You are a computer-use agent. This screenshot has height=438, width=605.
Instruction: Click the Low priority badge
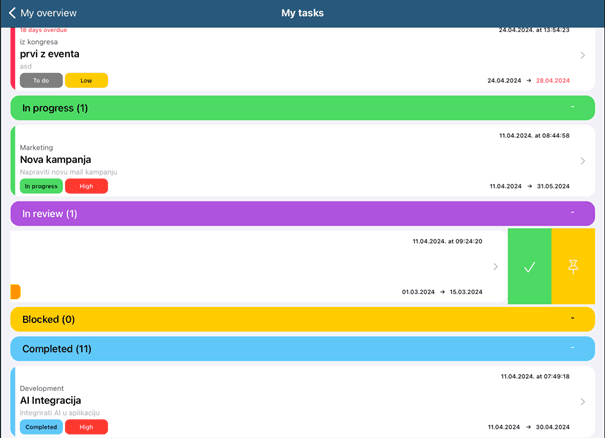click(86, 80)
